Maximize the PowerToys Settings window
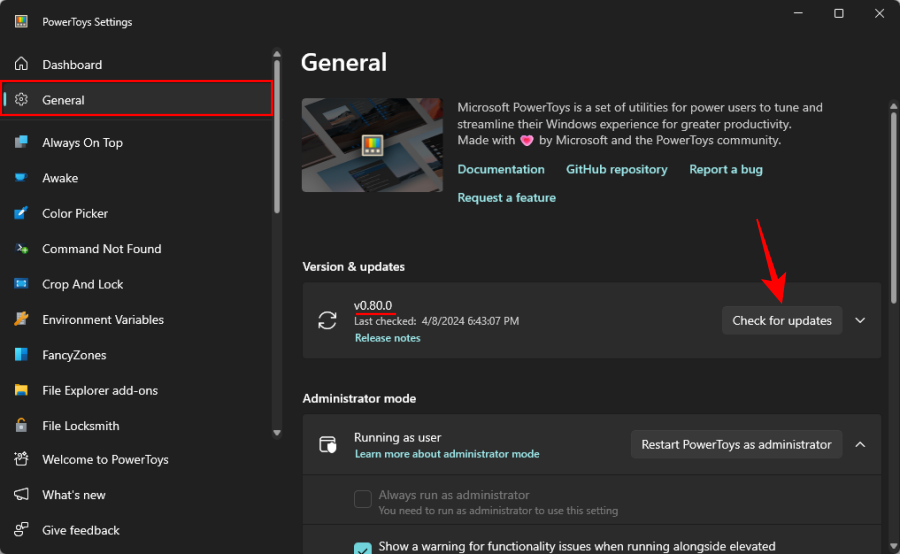This screenshot has width=900, height=554. [839, 13]
